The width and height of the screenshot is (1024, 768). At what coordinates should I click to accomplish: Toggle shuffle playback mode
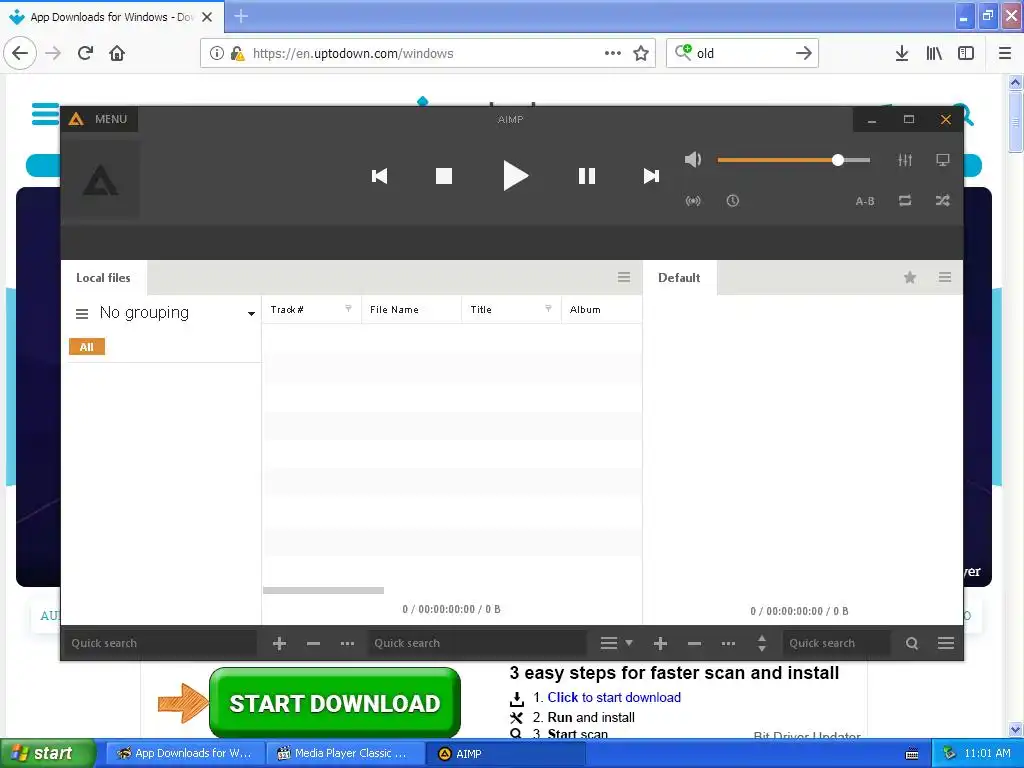tap(942, 200)
